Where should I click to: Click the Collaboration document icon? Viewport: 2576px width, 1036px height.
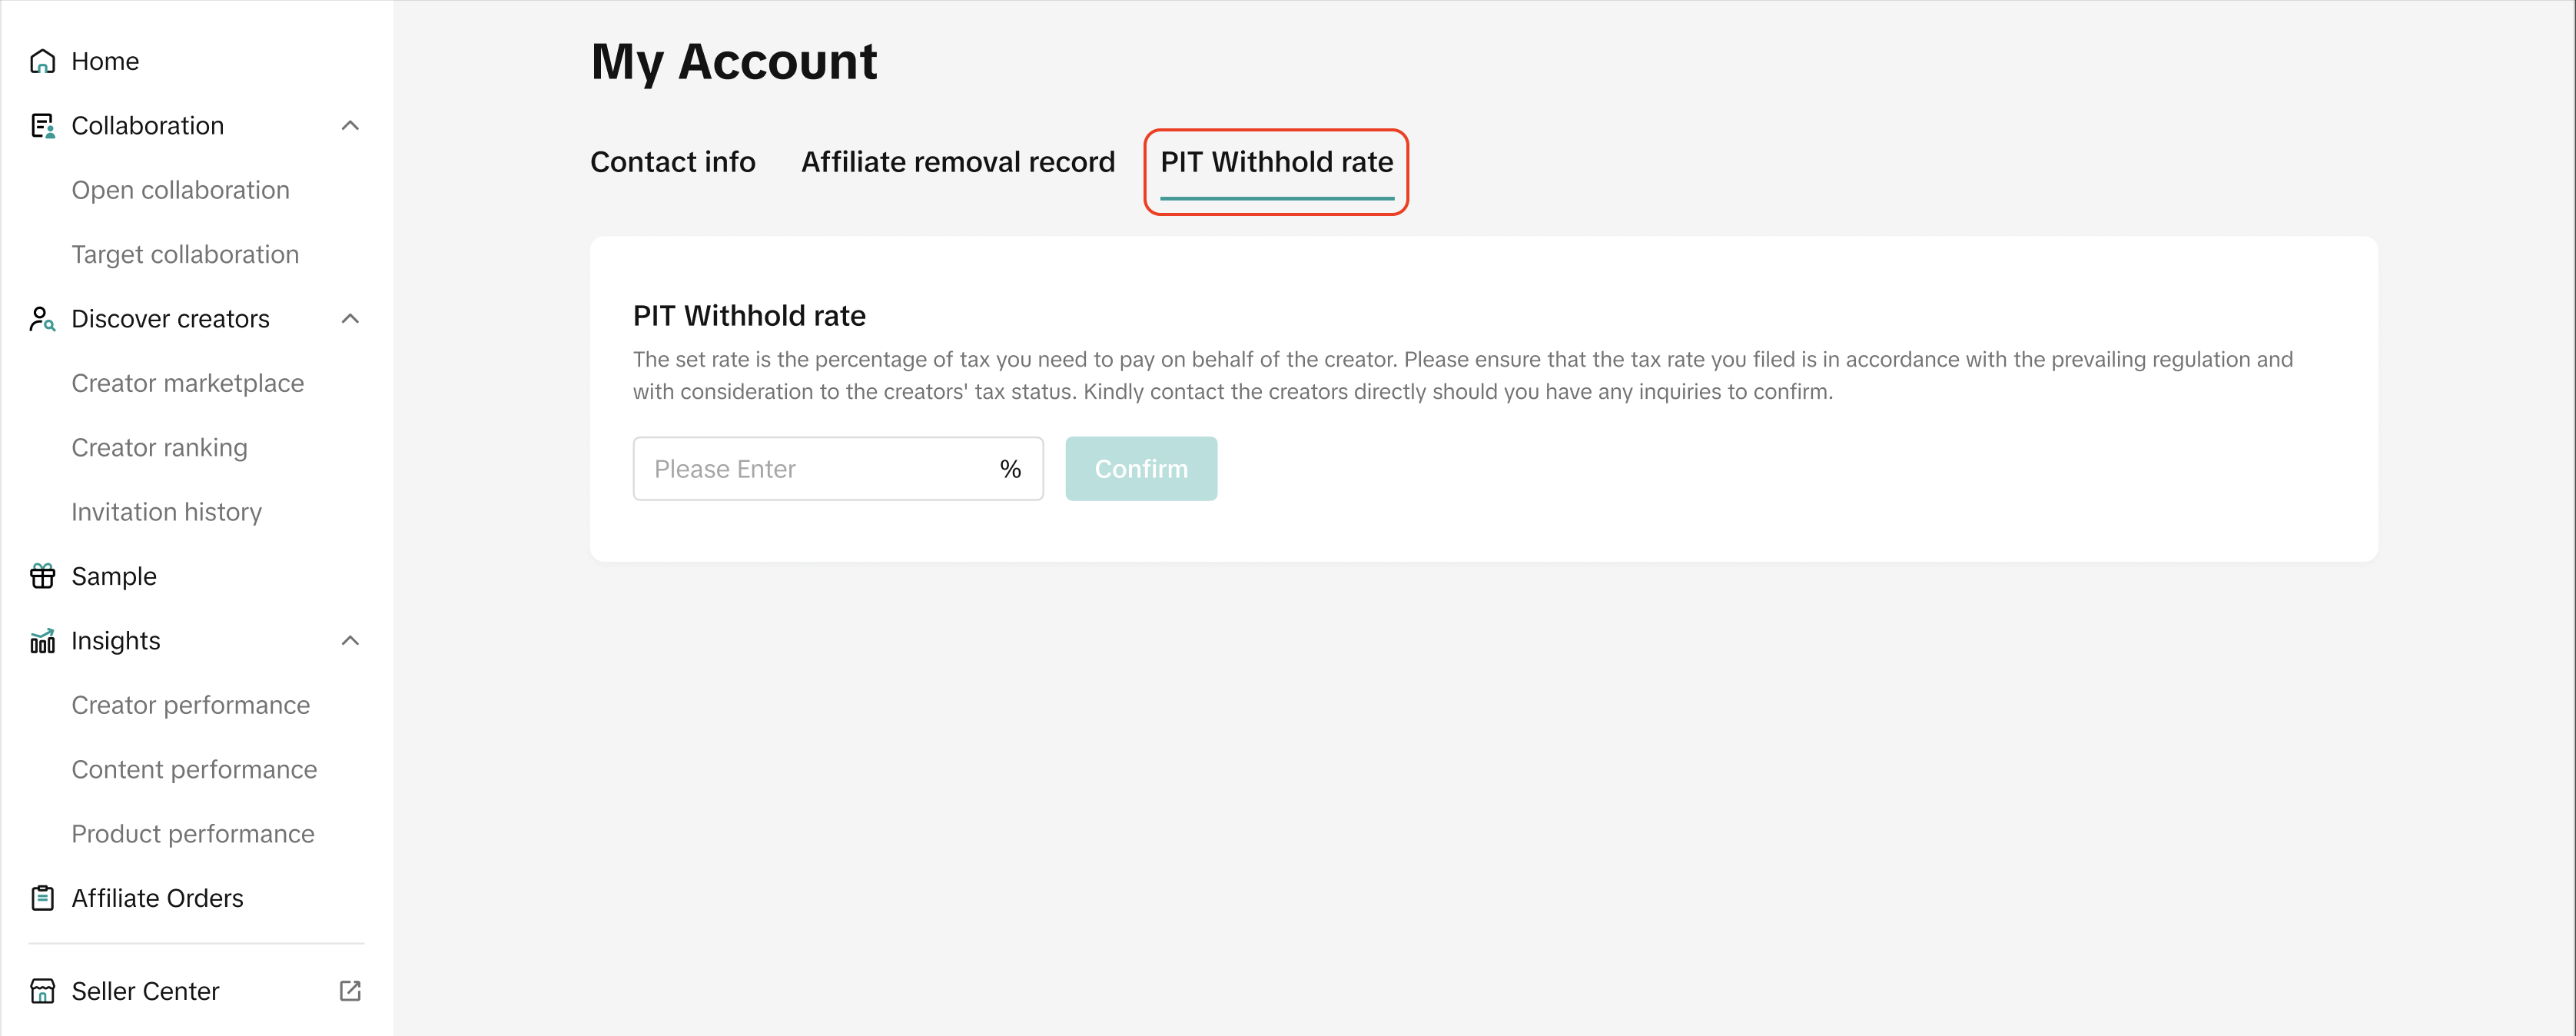tap(42, 126)
